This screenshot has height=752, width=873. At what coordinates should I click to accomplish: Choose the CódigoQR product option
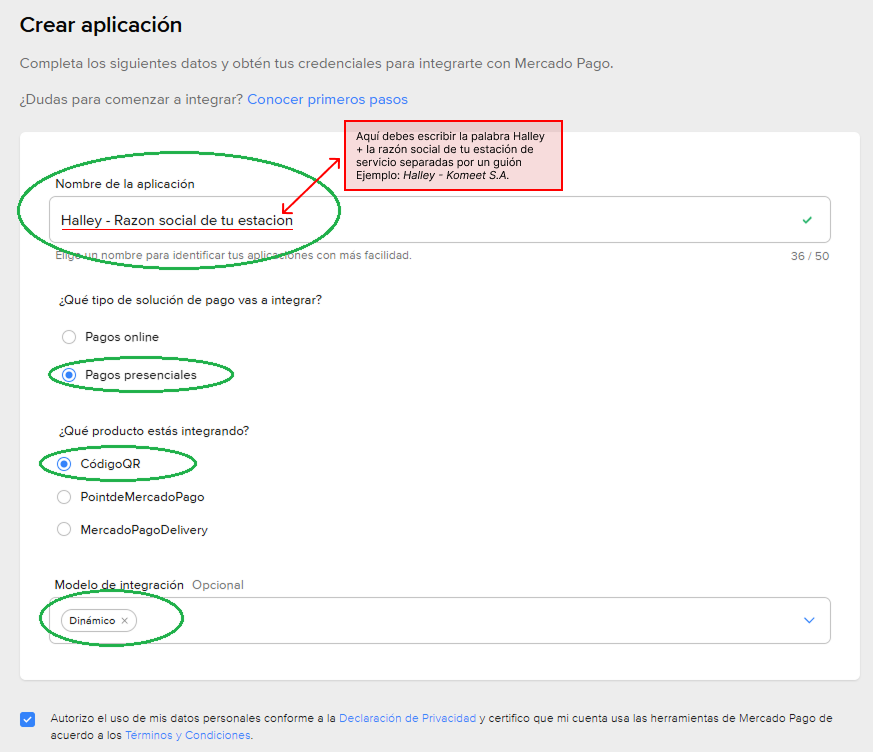pyautogui.click(x=64, y=464)
